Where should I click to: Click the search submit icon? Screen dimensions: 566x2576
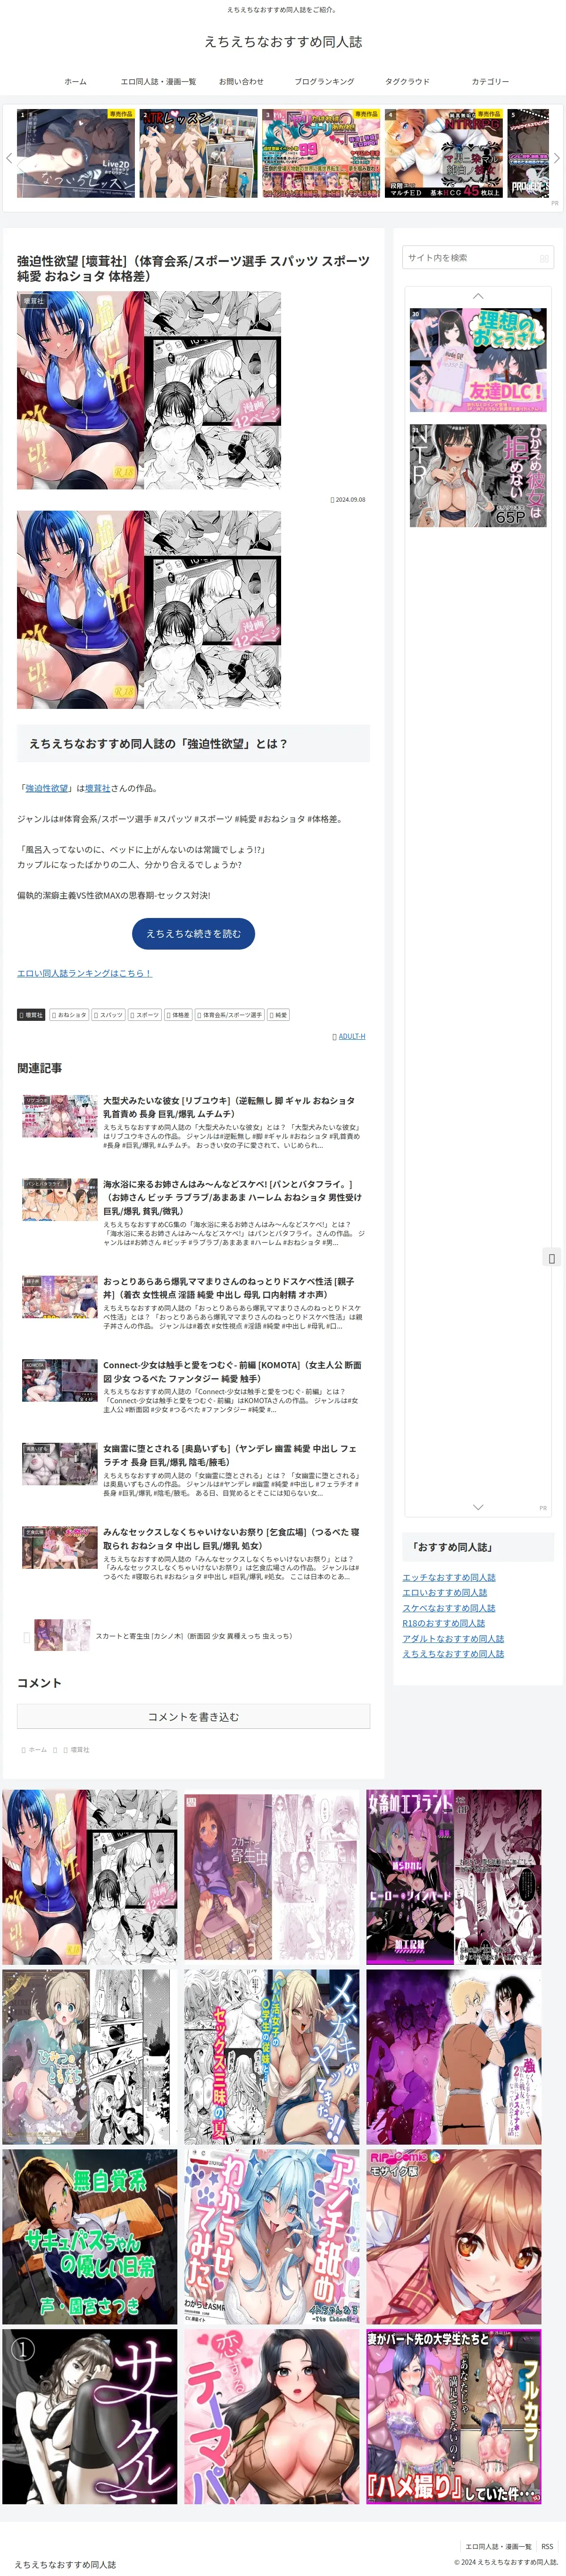544,258
